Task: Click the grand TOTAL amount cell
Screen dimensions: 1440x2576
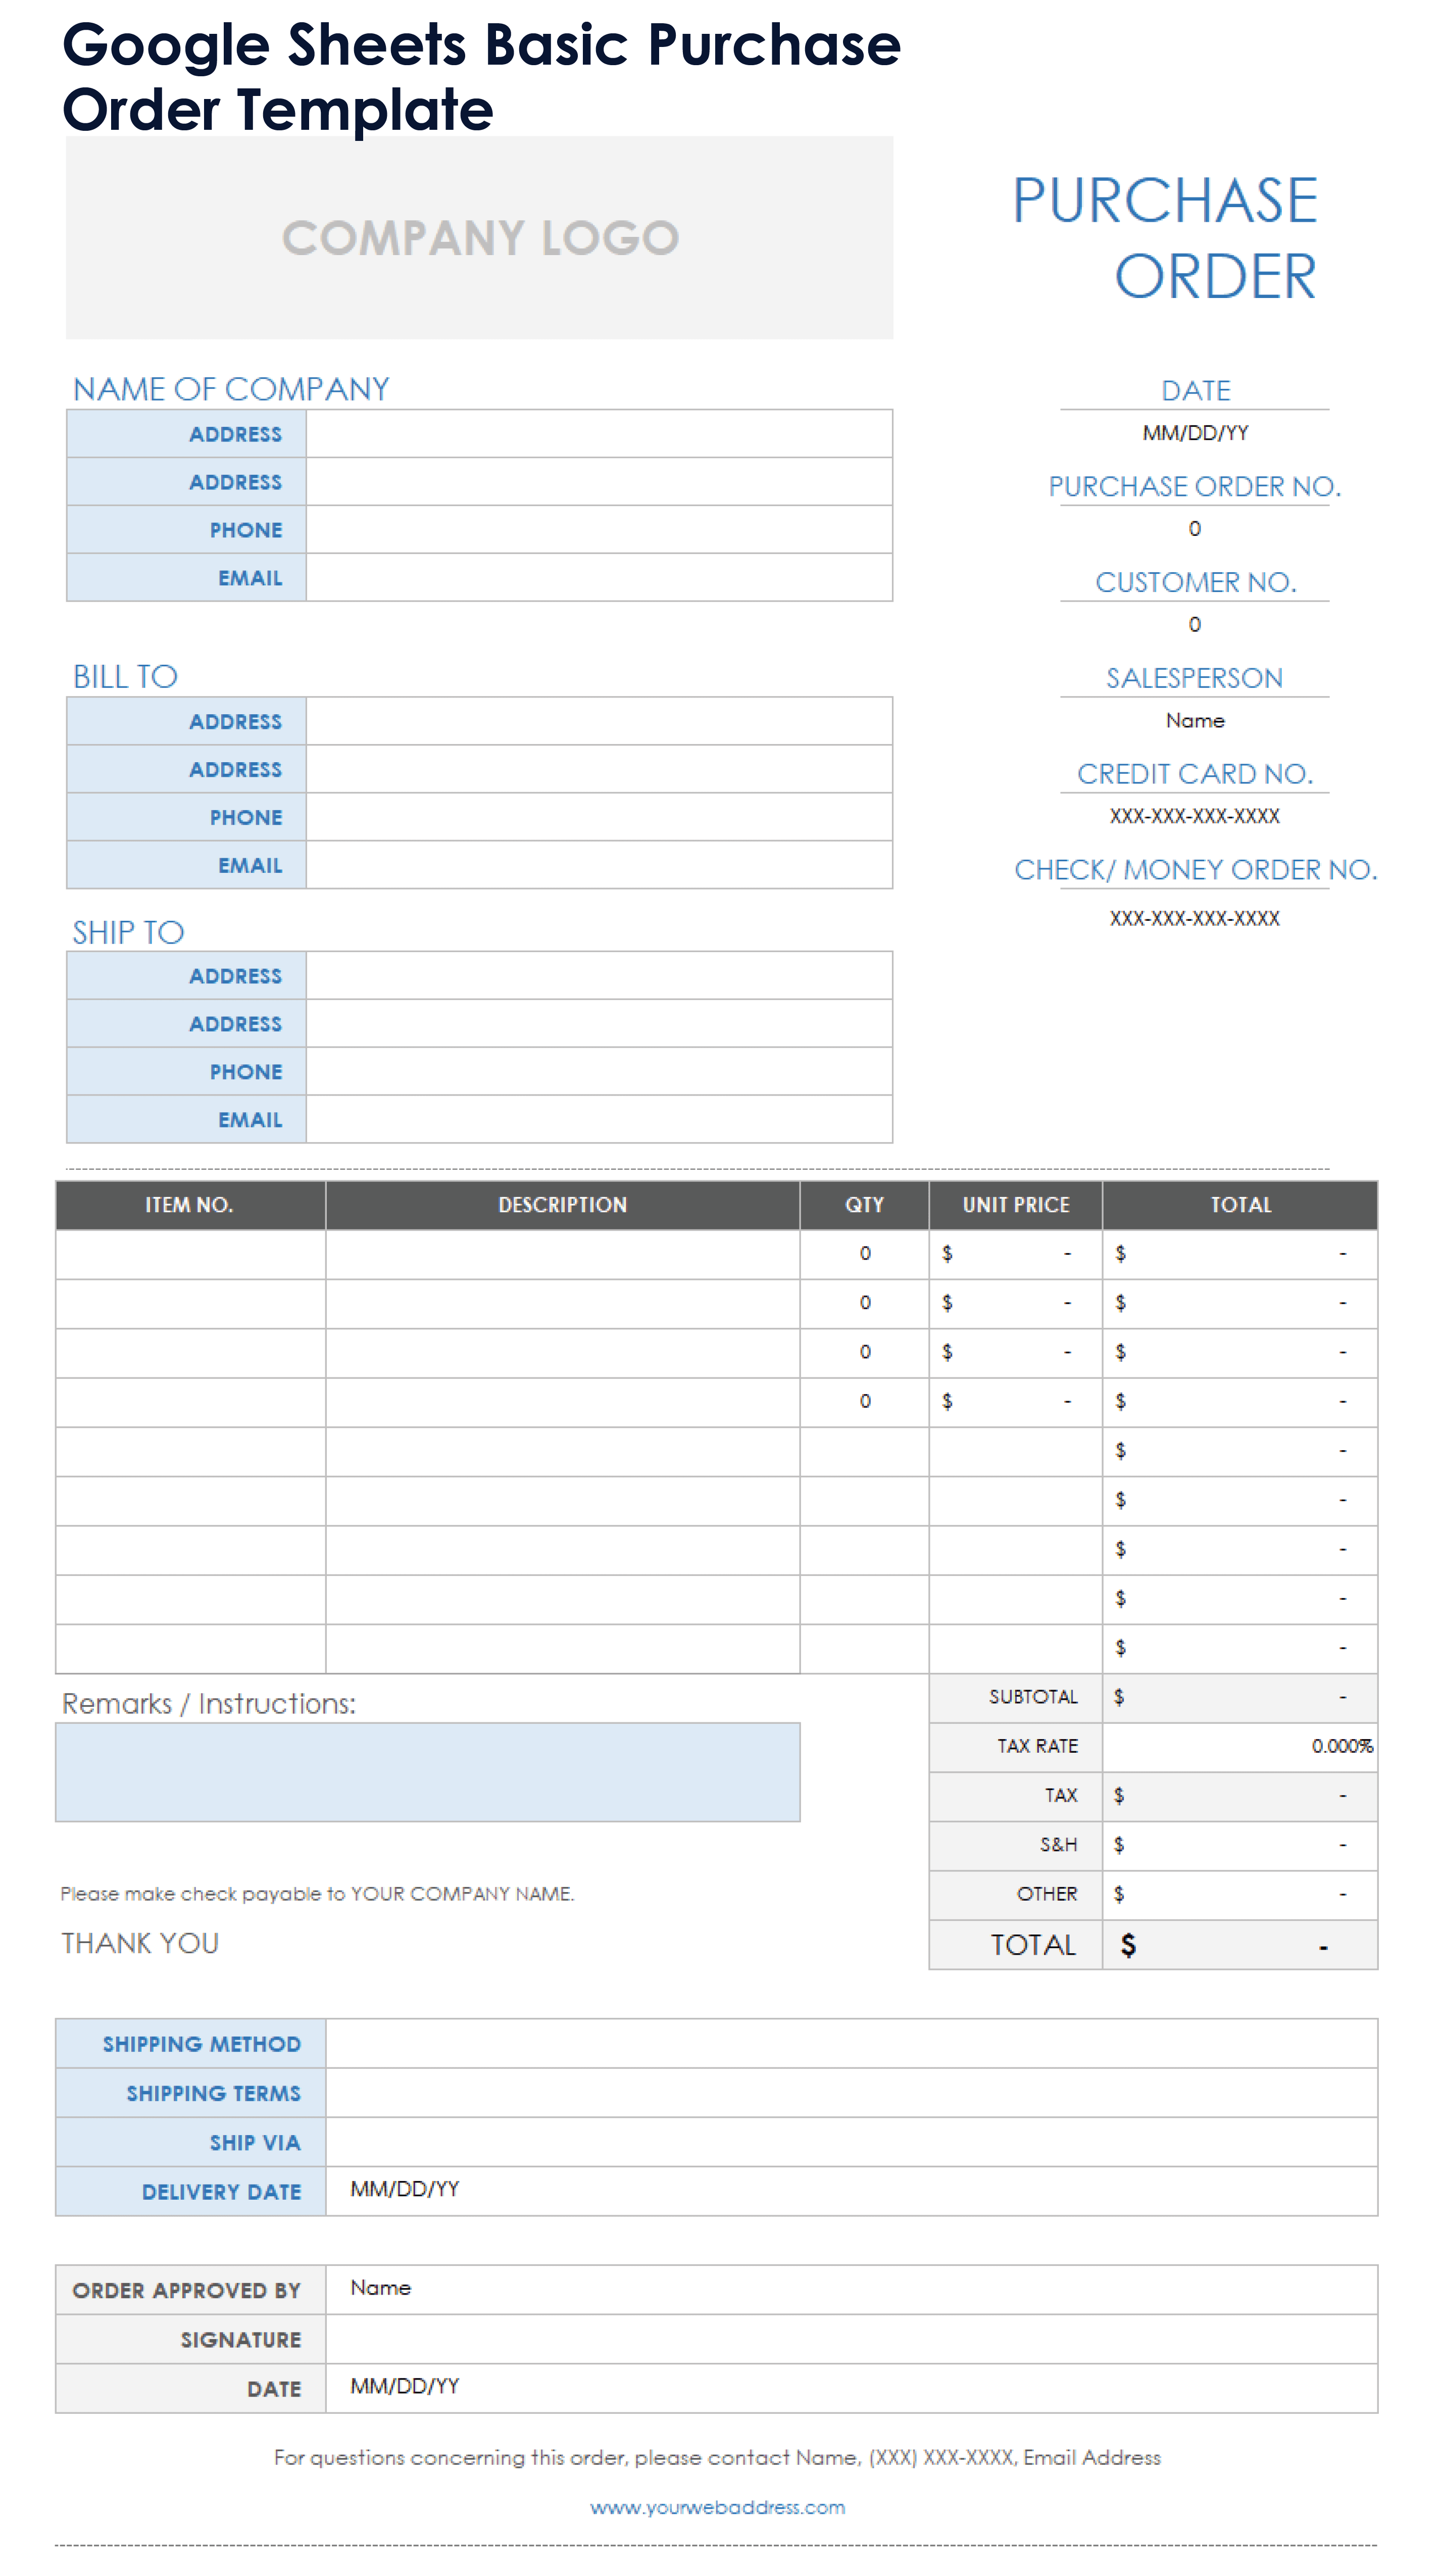Action: pos(1240,1945)
